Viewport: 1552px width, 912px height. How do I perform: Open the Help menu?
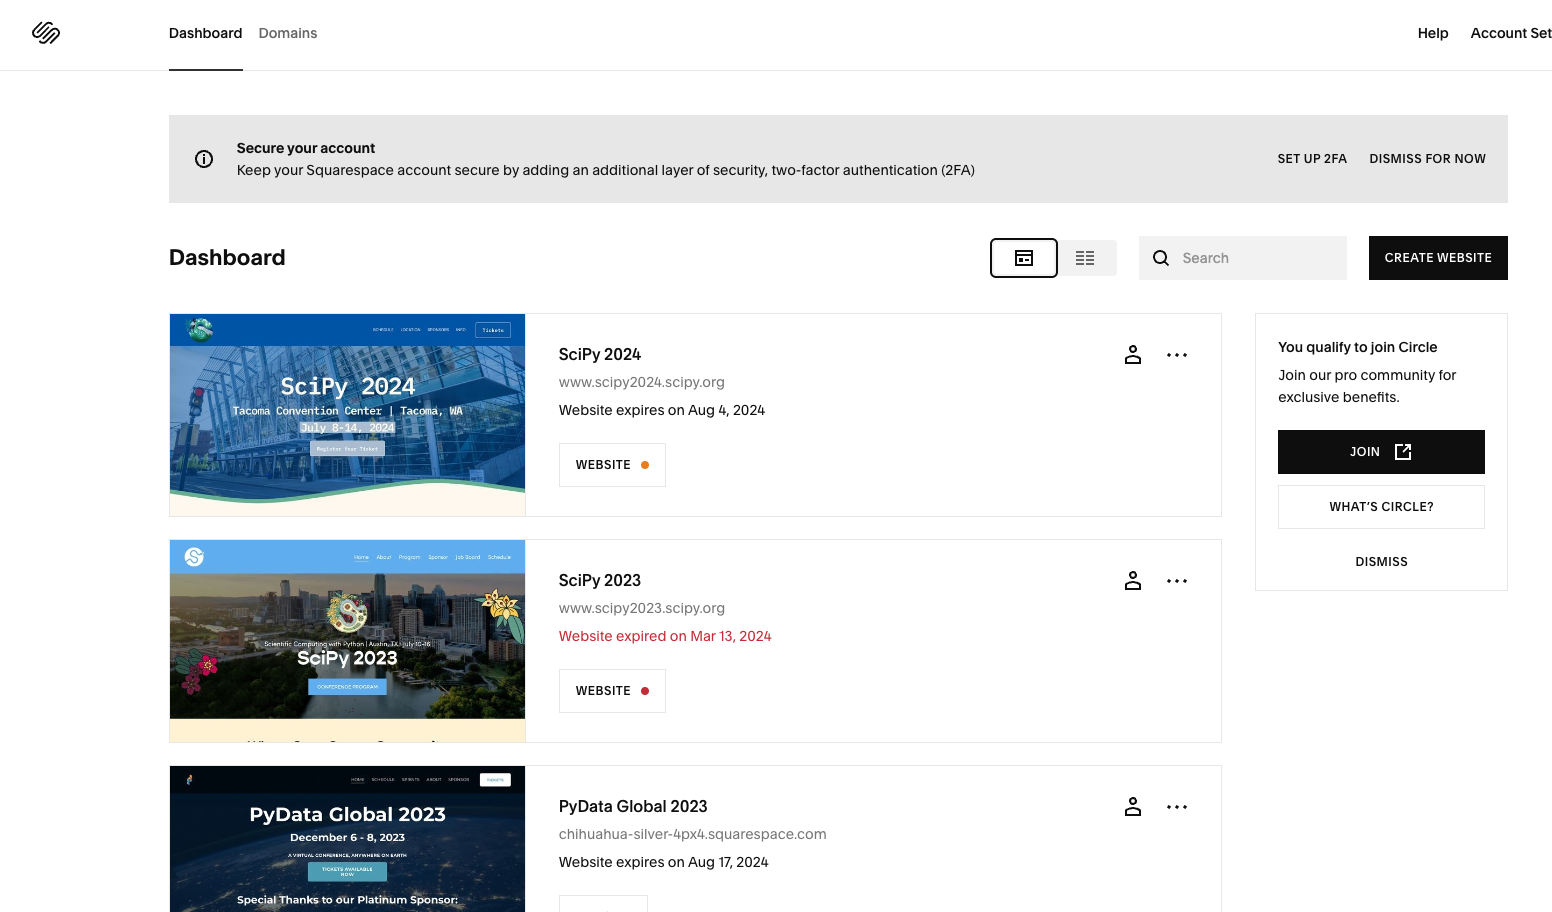[1433, 33]
